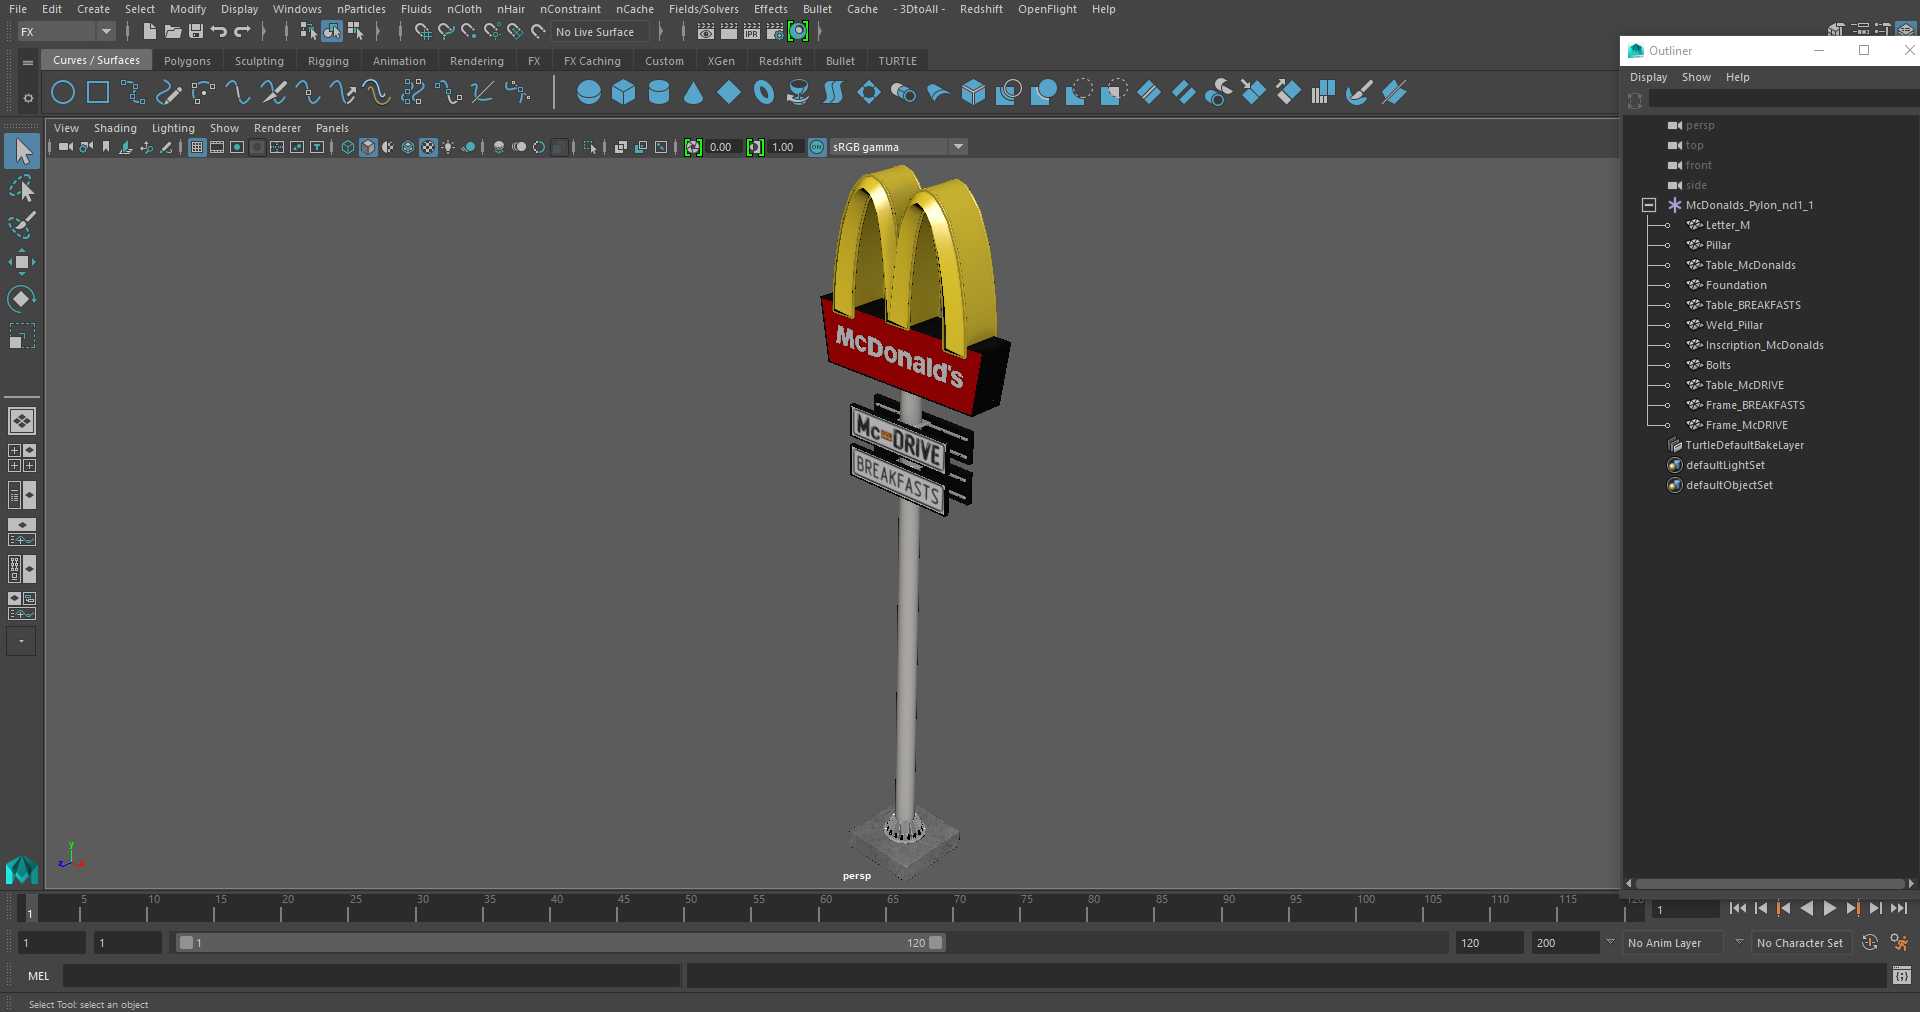Toggle use all lights in viewport
Viewport: 1920px width, 1012px height.
448,147
